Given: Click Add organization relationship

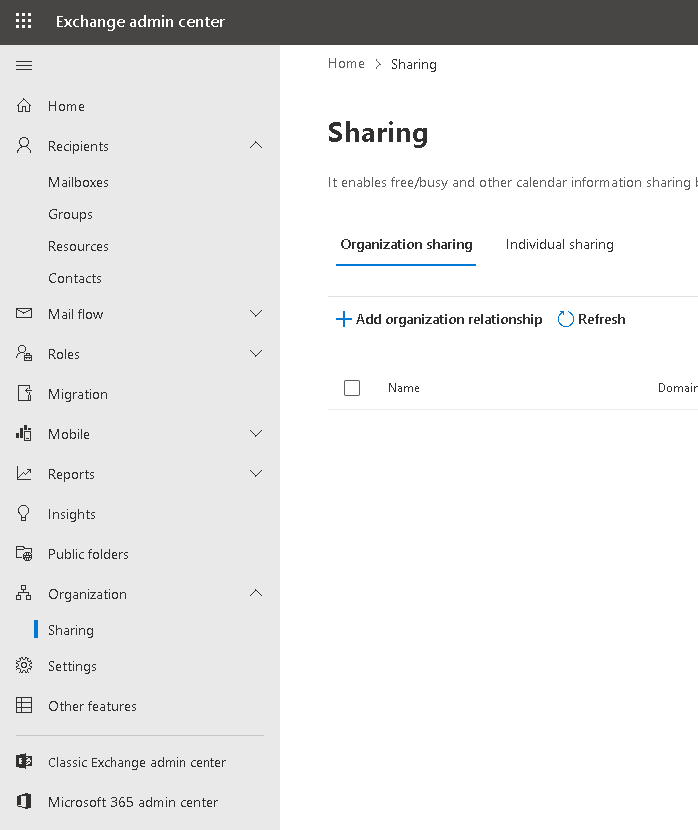Looking at the screenshot, I should point(438,318).
